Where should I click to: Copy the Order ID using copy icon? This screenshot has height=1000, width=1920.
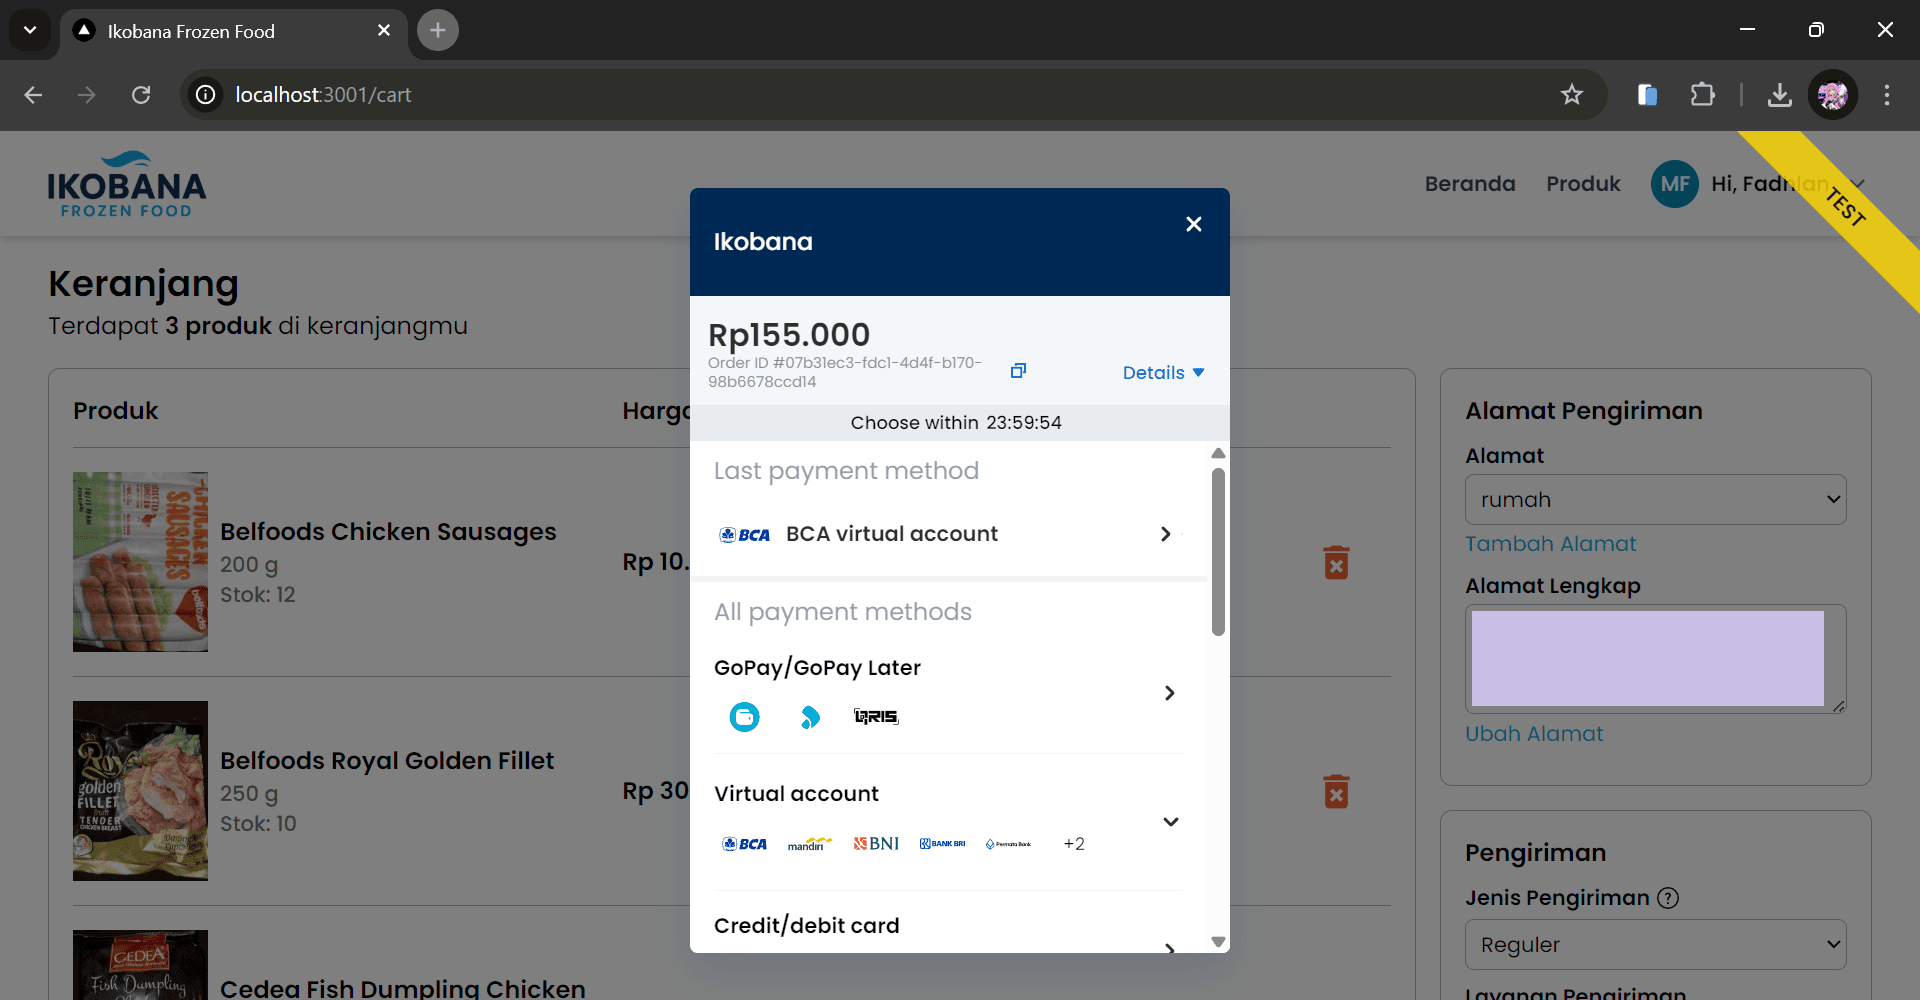(1018, 371)
